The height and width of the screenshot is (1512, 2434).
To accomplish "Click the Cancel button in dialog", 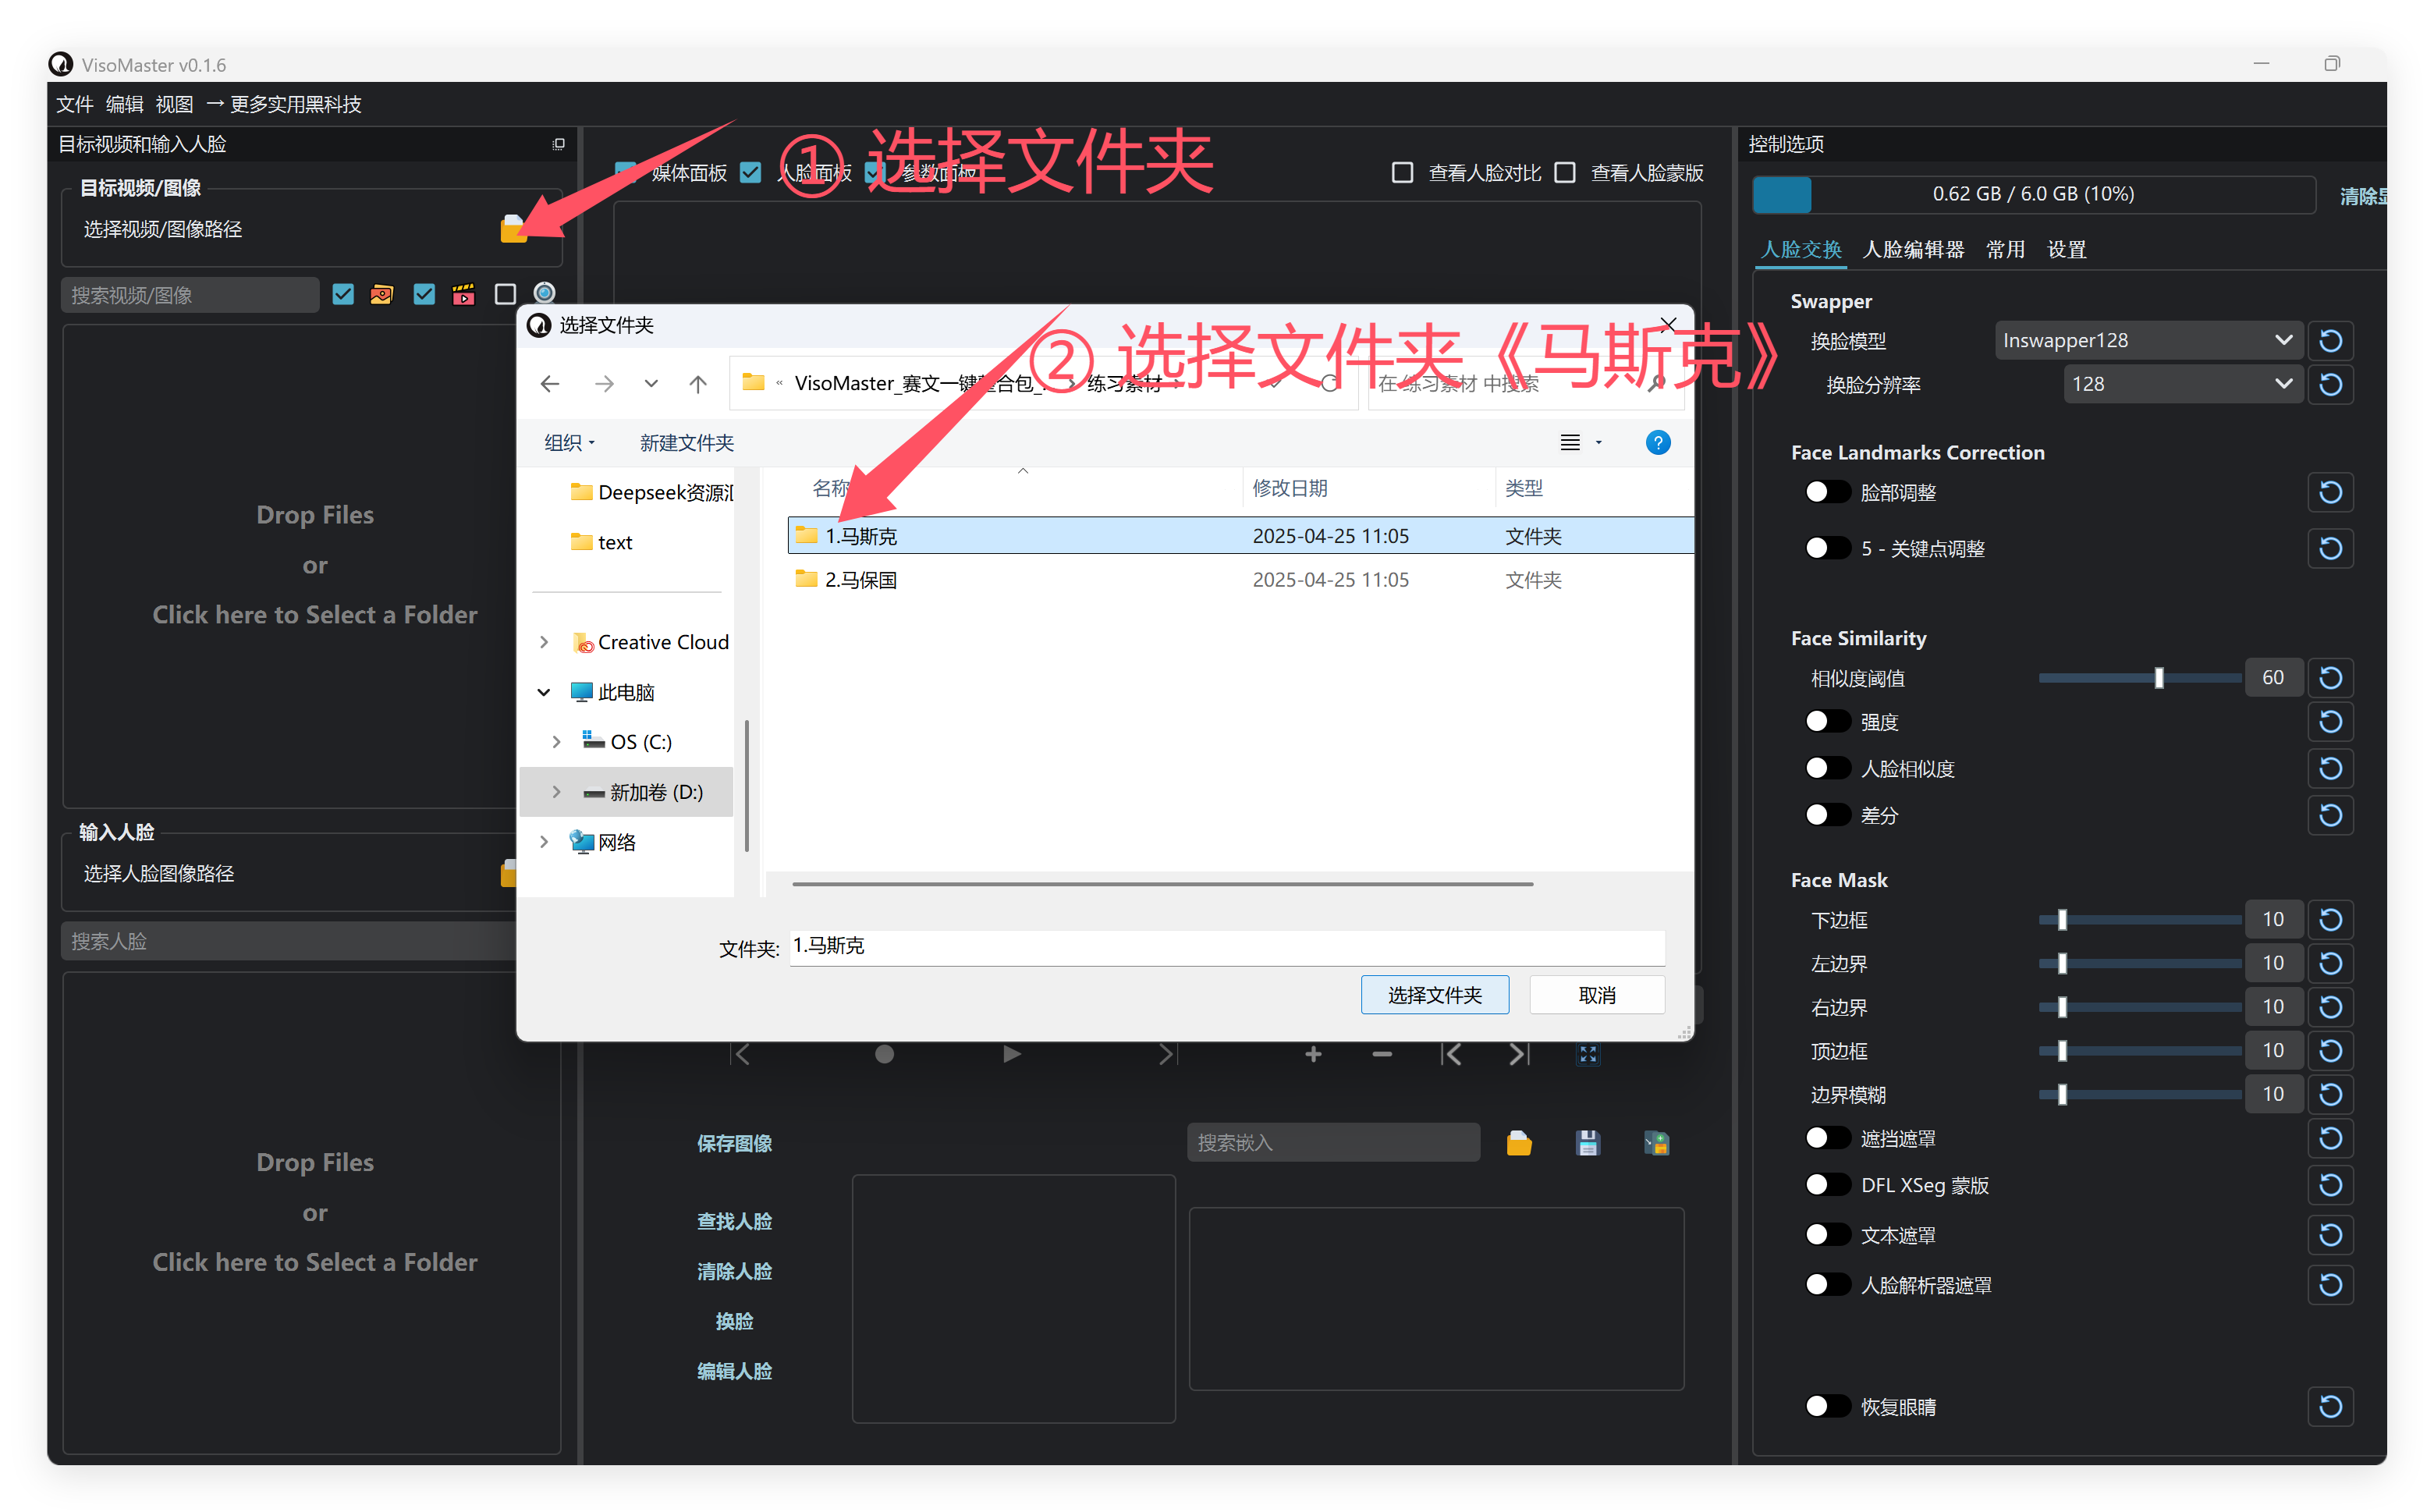I will point(1596,995).
